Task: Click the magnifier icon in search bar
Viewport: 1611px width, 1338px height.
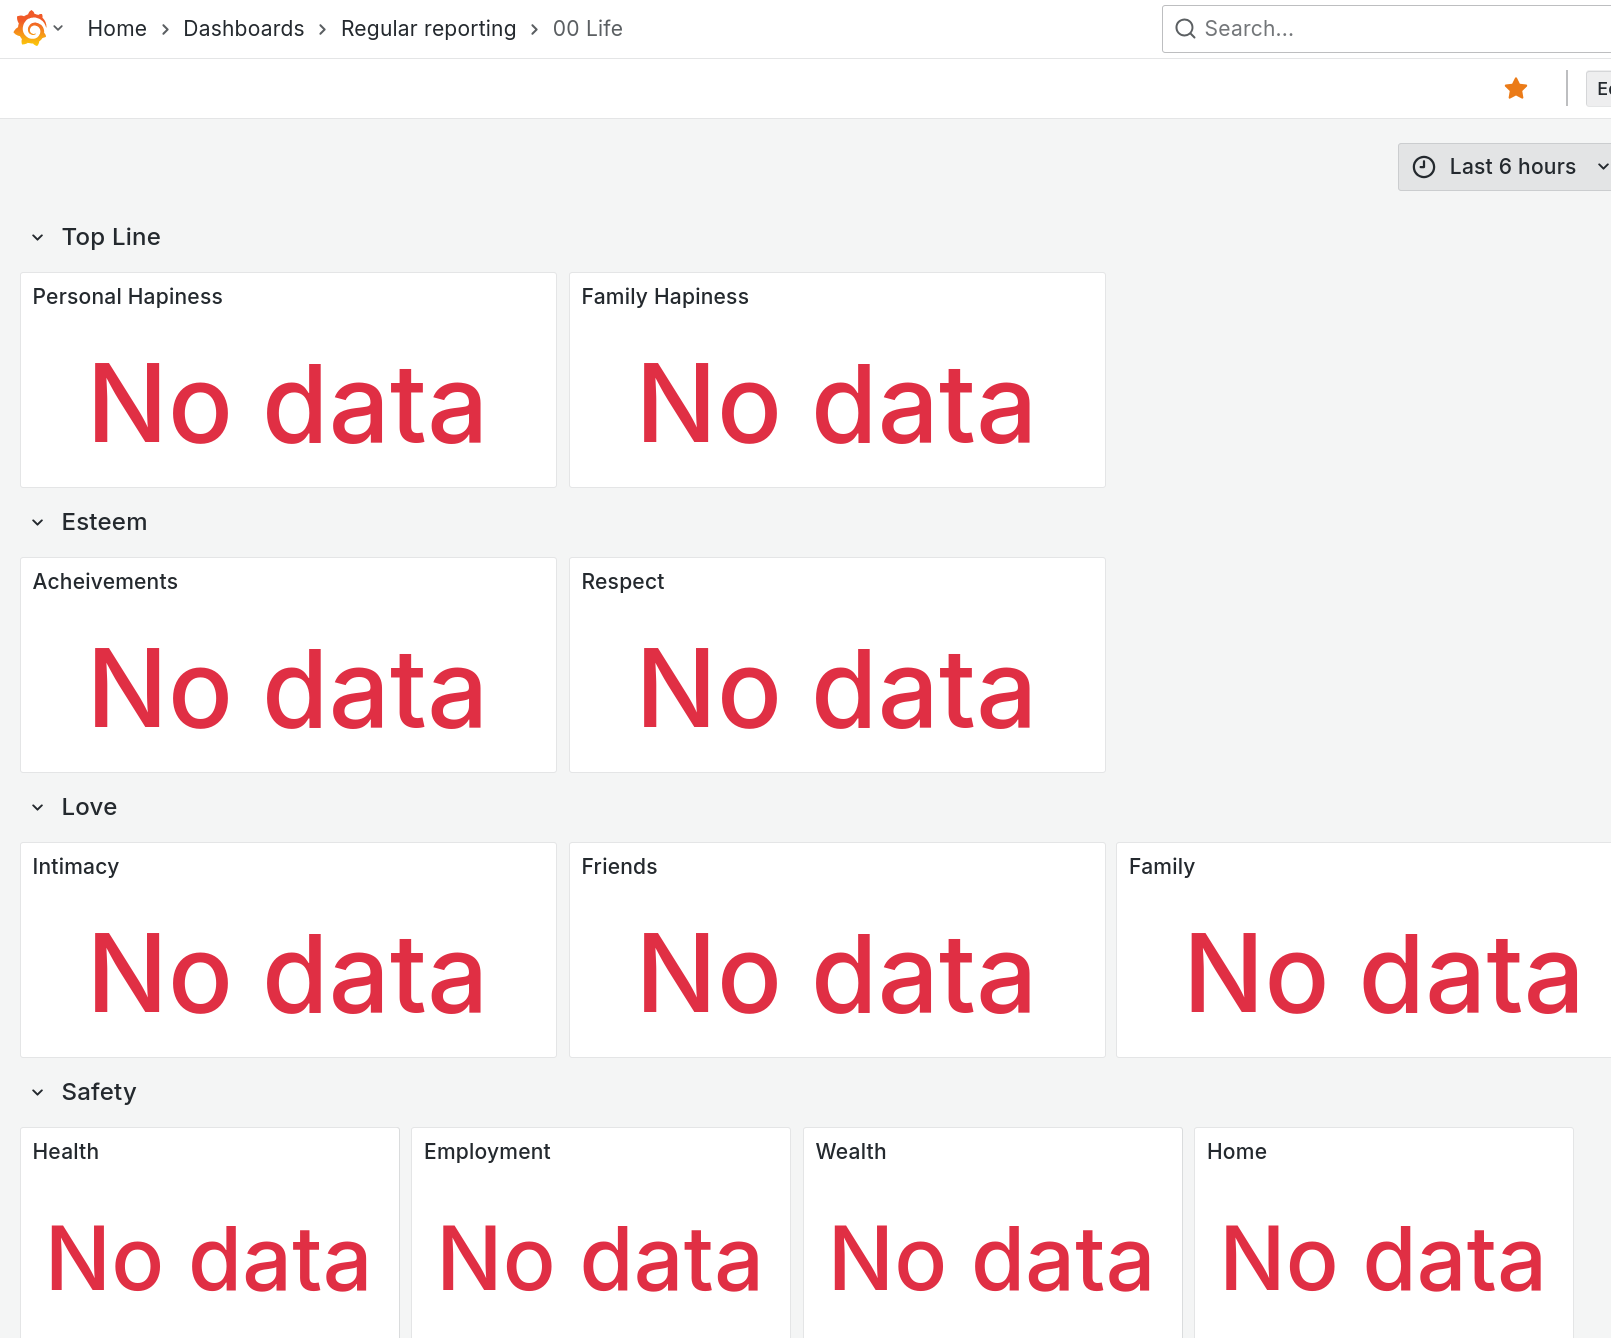Action: 1185,29
